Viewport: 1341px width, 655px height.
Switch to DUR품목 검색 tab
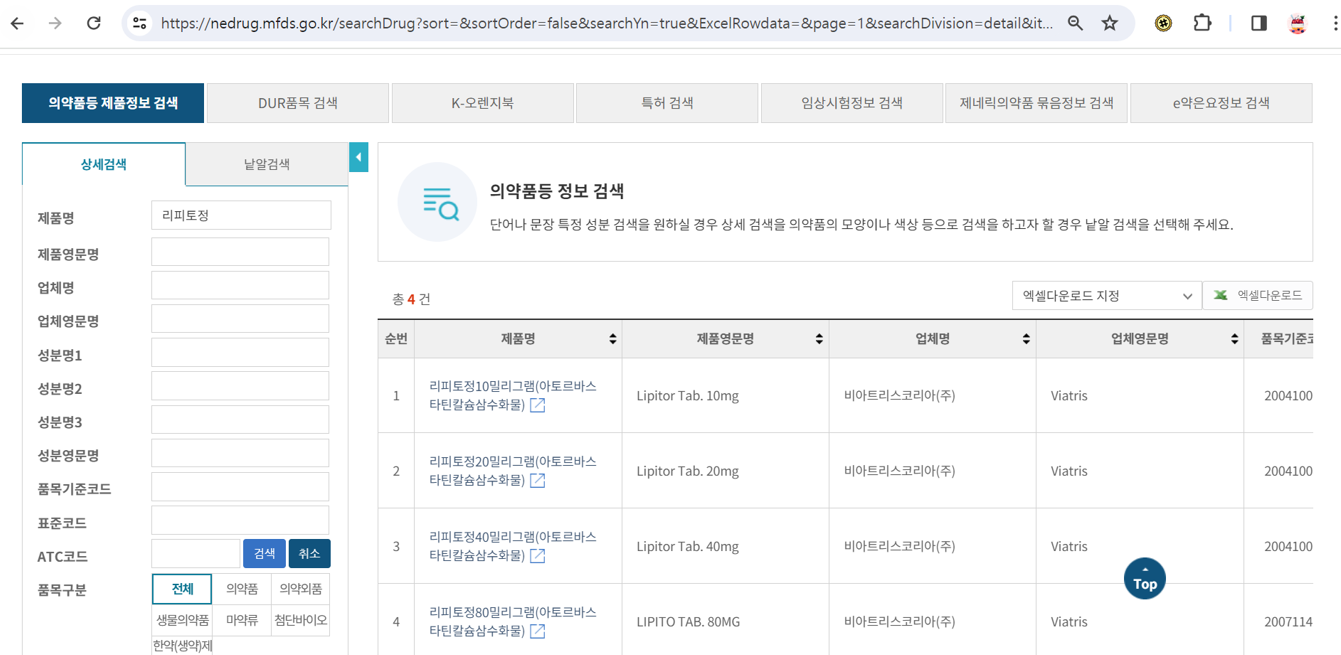(x=298, y=103)
